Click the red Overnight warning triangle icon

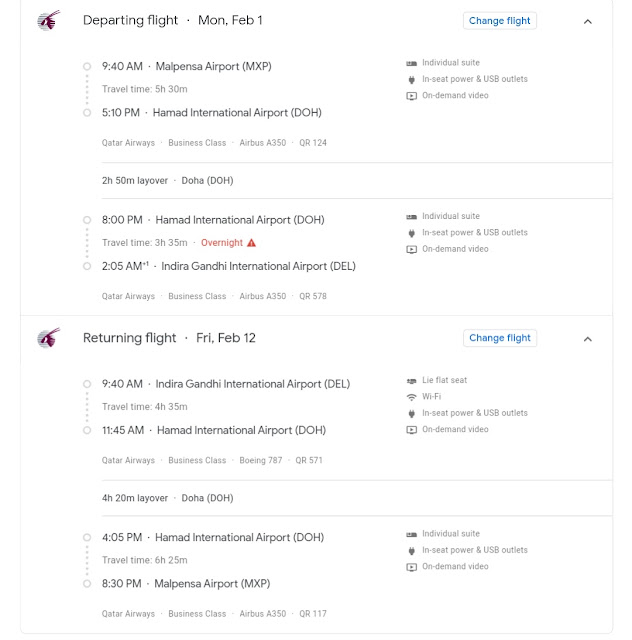(251, 243)
